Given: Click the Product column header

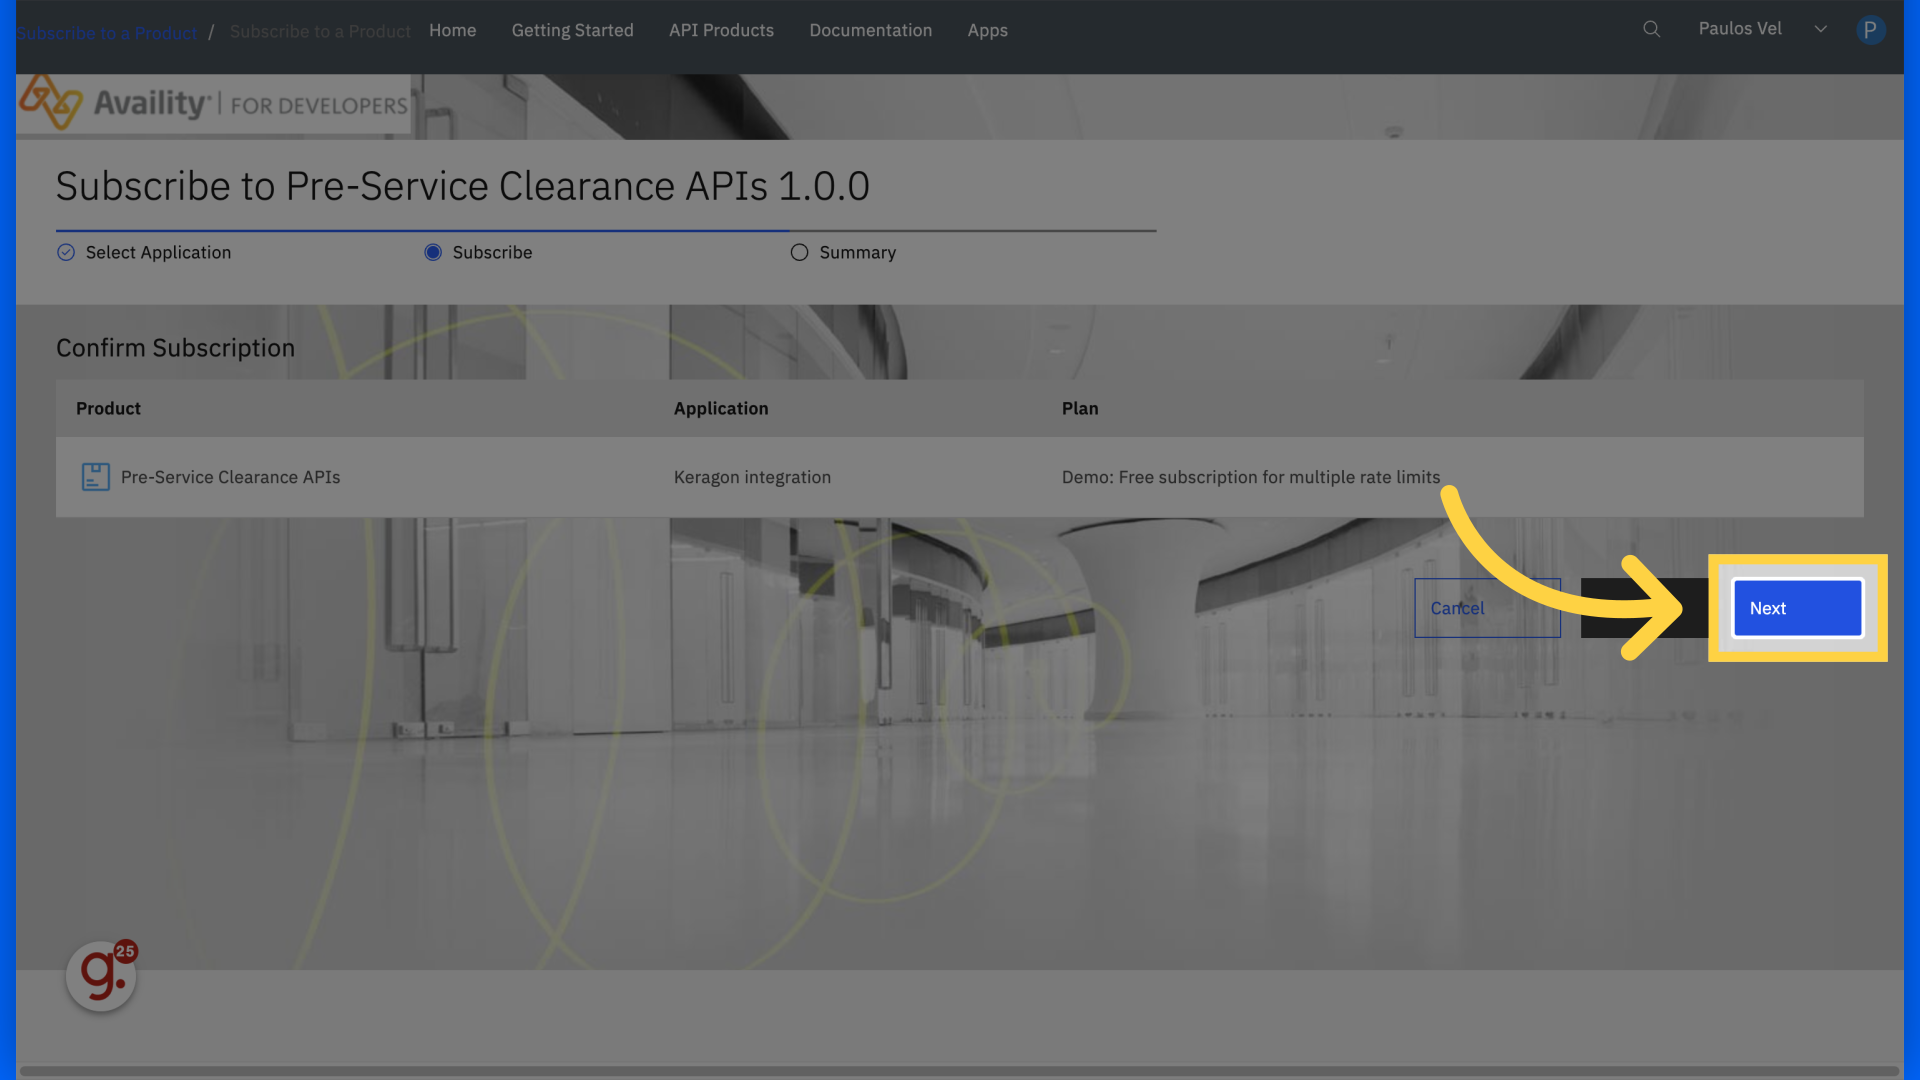Looking at the screenshot, I should click(108, 408).
